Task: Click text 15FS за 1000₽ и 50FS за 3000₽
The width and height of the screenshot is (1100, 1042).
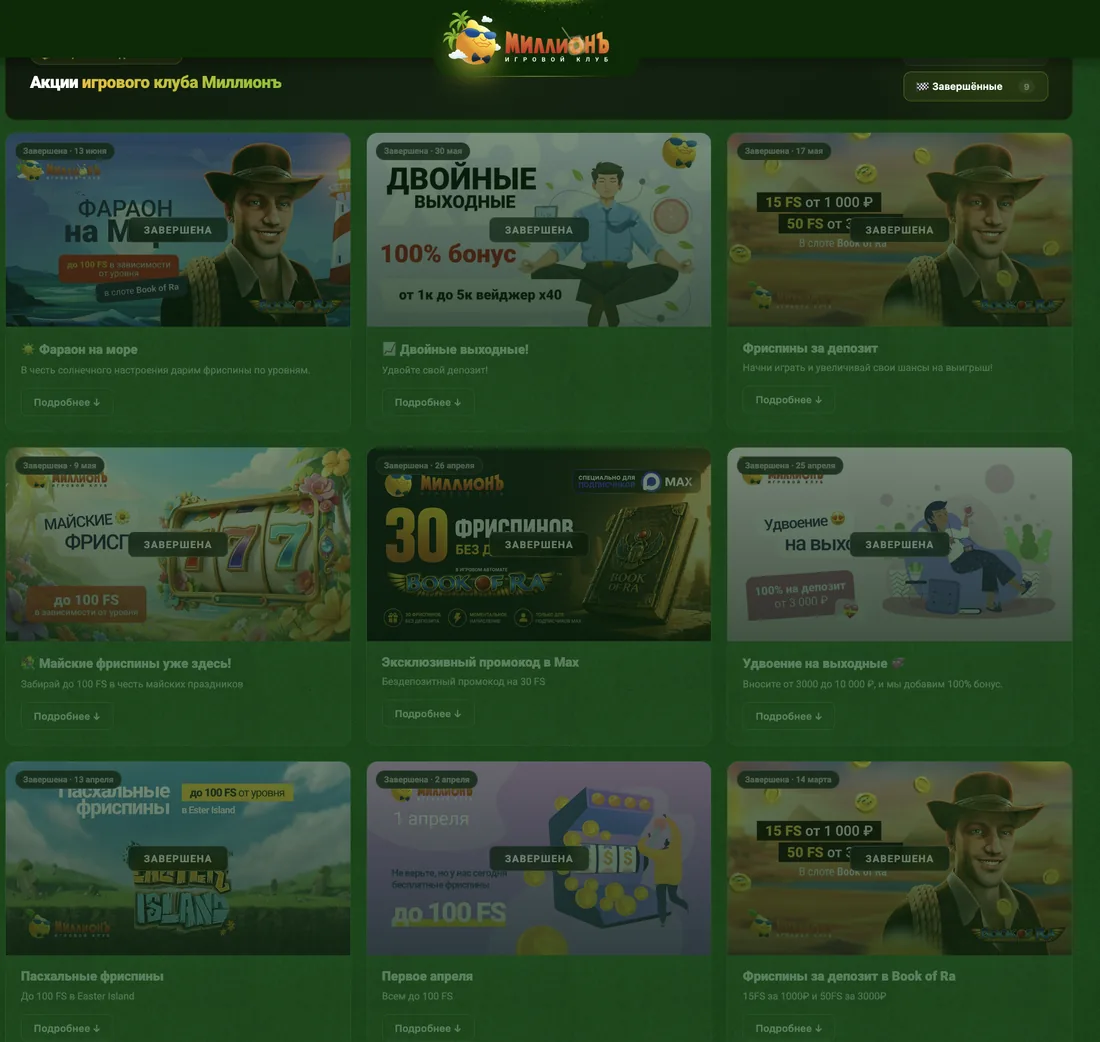Action: pos(814,996)
